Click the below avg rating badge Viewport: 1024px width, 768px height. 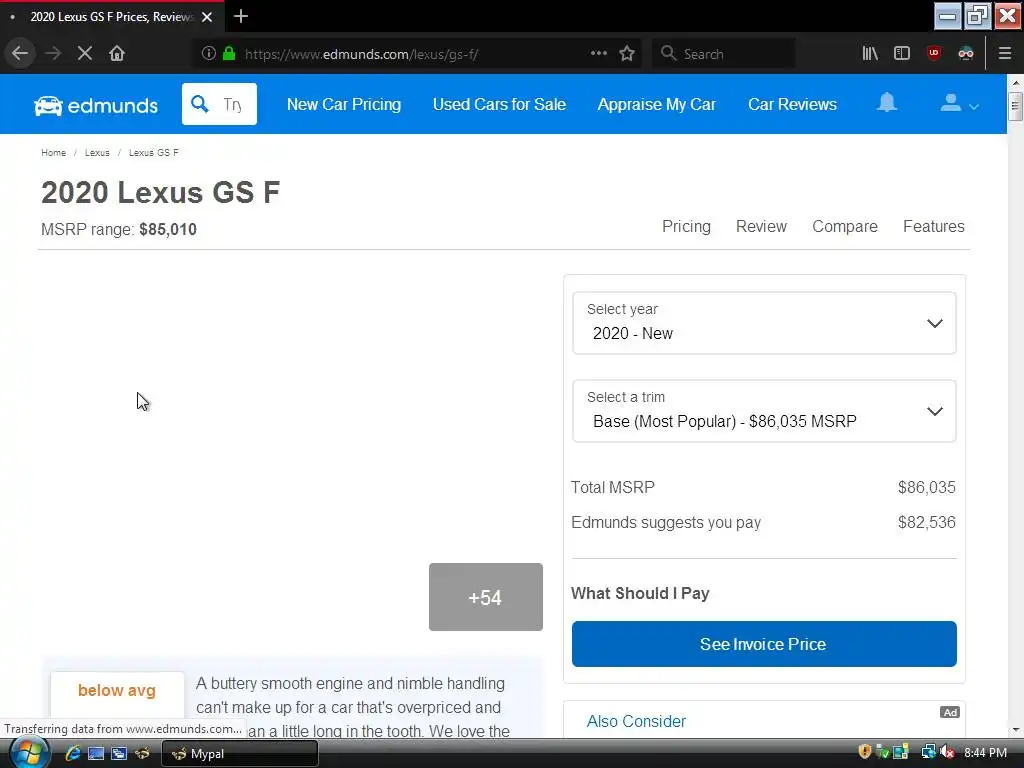117,691
